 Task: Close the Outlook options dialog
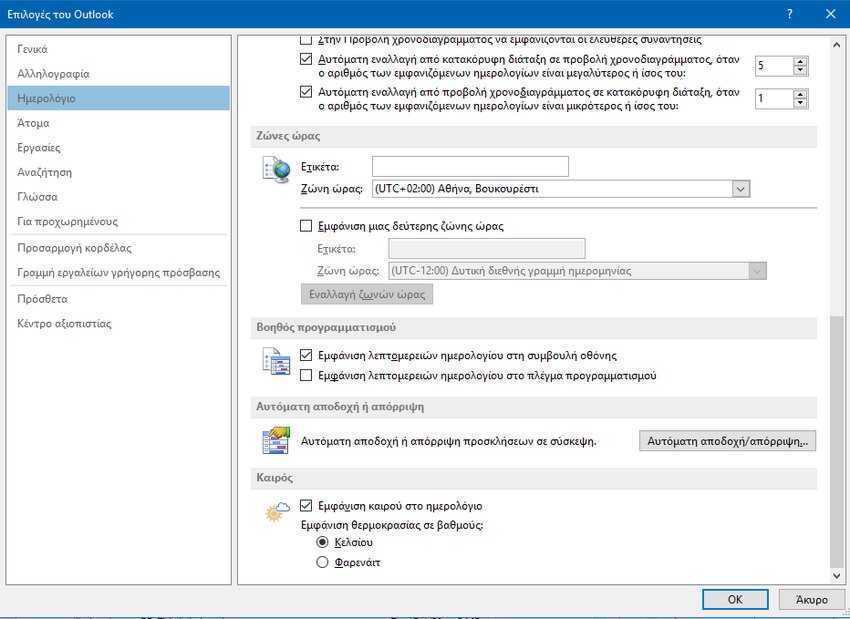(x=830, y=14)
